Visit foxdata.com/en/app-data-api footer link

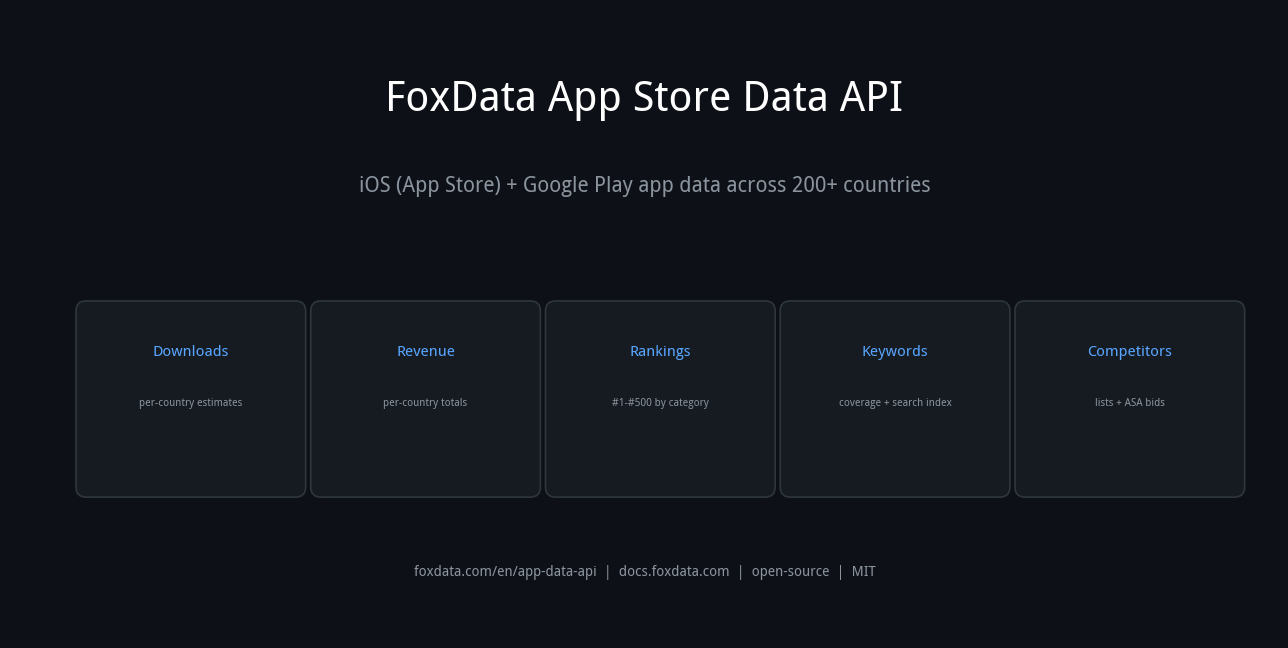[x=505, y=571]
